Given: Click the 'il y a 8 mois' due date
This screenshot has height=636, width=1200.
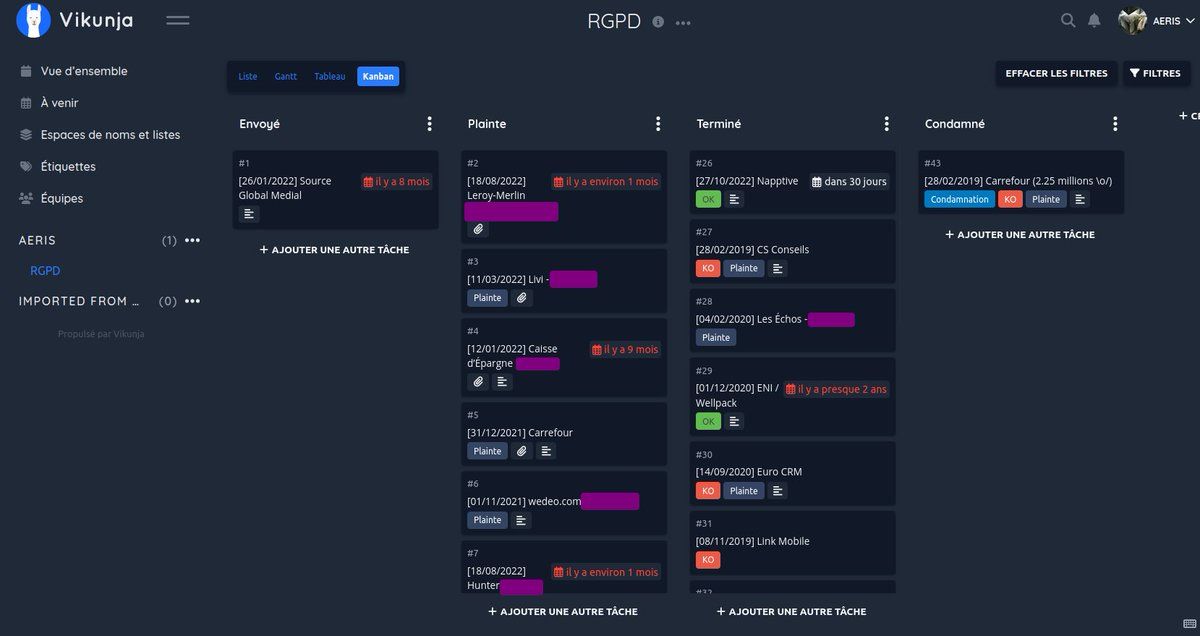Looking at the screenshot, I should (x=397, y=182).
